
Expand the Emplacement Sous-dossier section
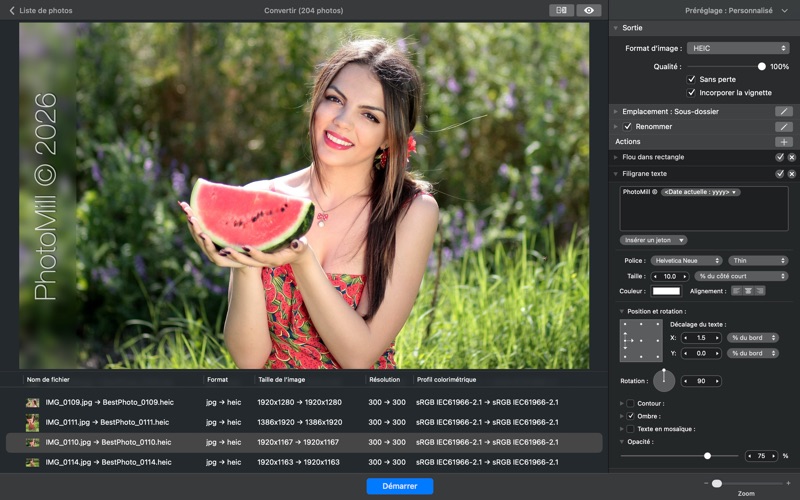click(x=616, y=111)
